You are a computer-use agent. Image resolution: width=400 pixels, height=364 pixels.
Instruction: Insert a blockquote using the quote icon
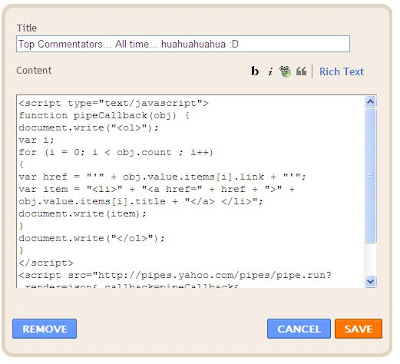pos(301,71)
